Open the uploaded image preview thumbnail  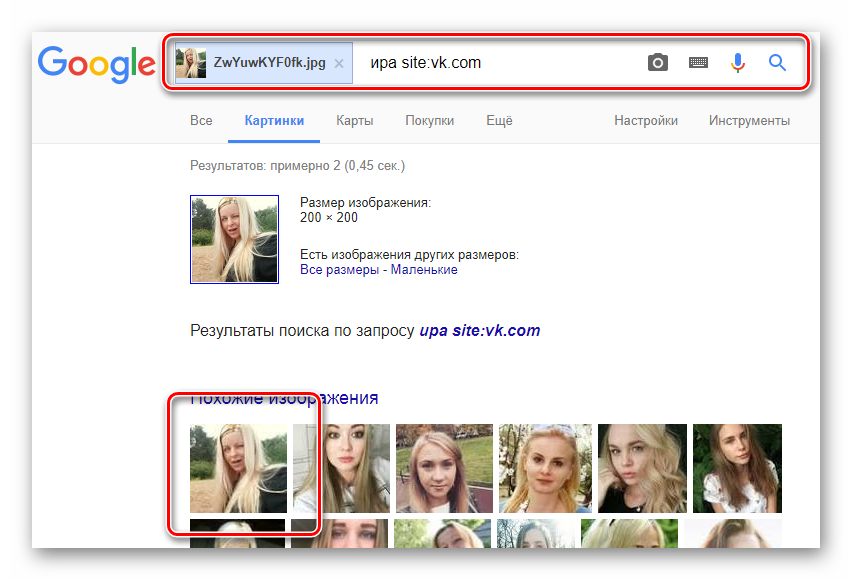(234, 240)
